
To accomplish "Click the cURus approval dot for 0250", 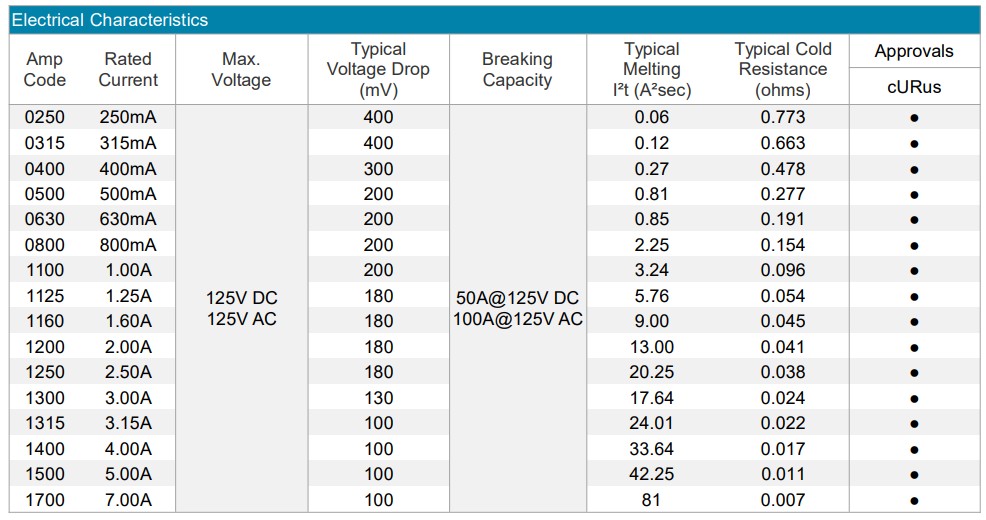I will click(914, 118).
